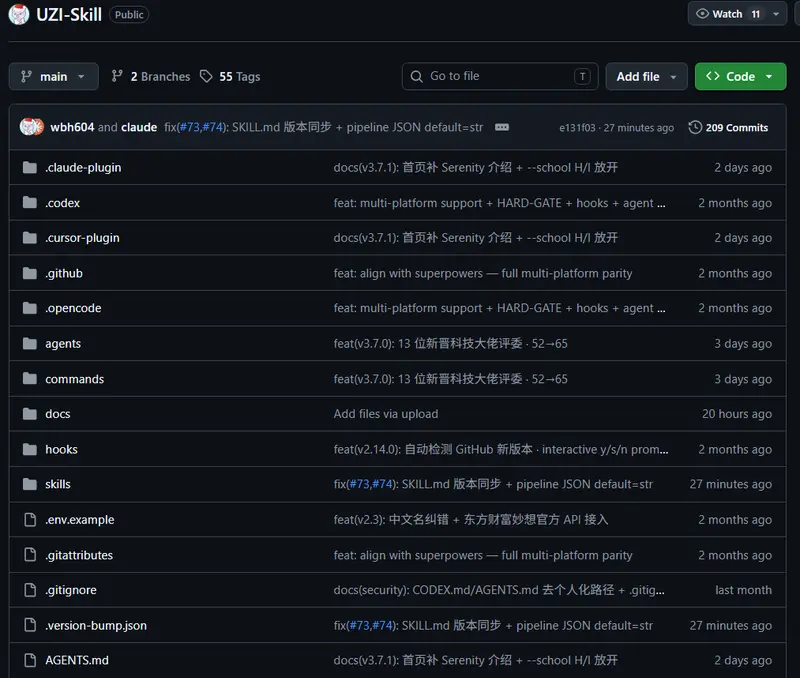This screenshot has width=800, height=678.
Task: Open the .claude-plugin folder icon
Action: pyautogui.click(x=30, y=167)
